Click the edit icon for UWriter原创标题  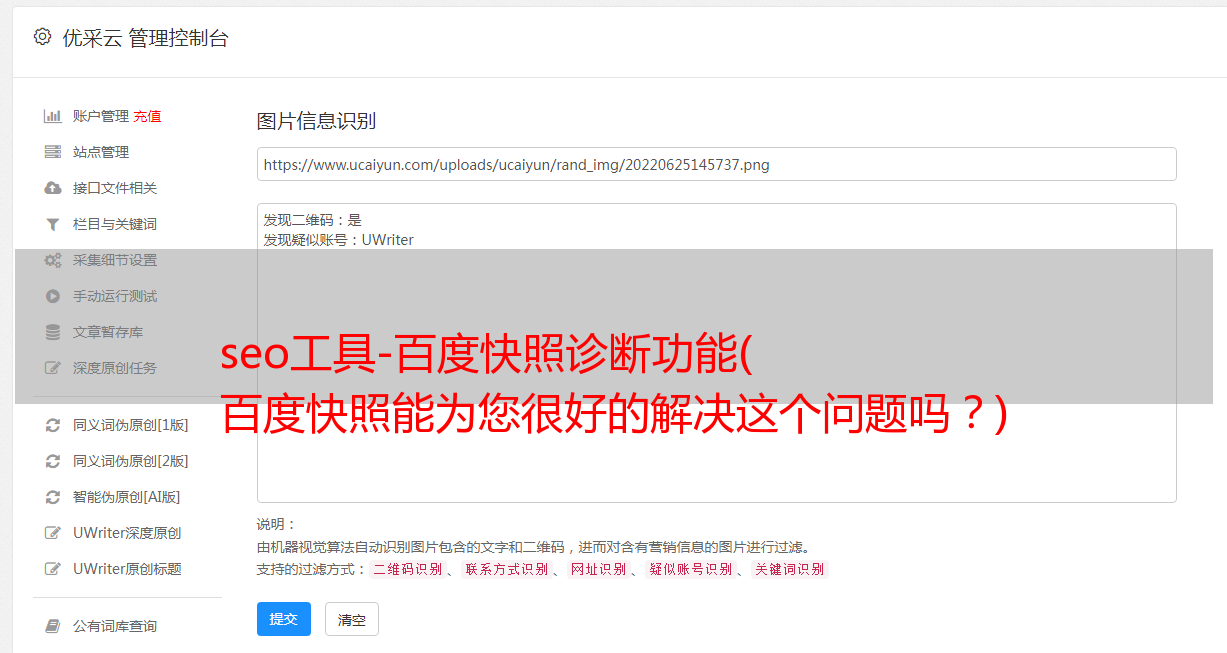[53, 569]
